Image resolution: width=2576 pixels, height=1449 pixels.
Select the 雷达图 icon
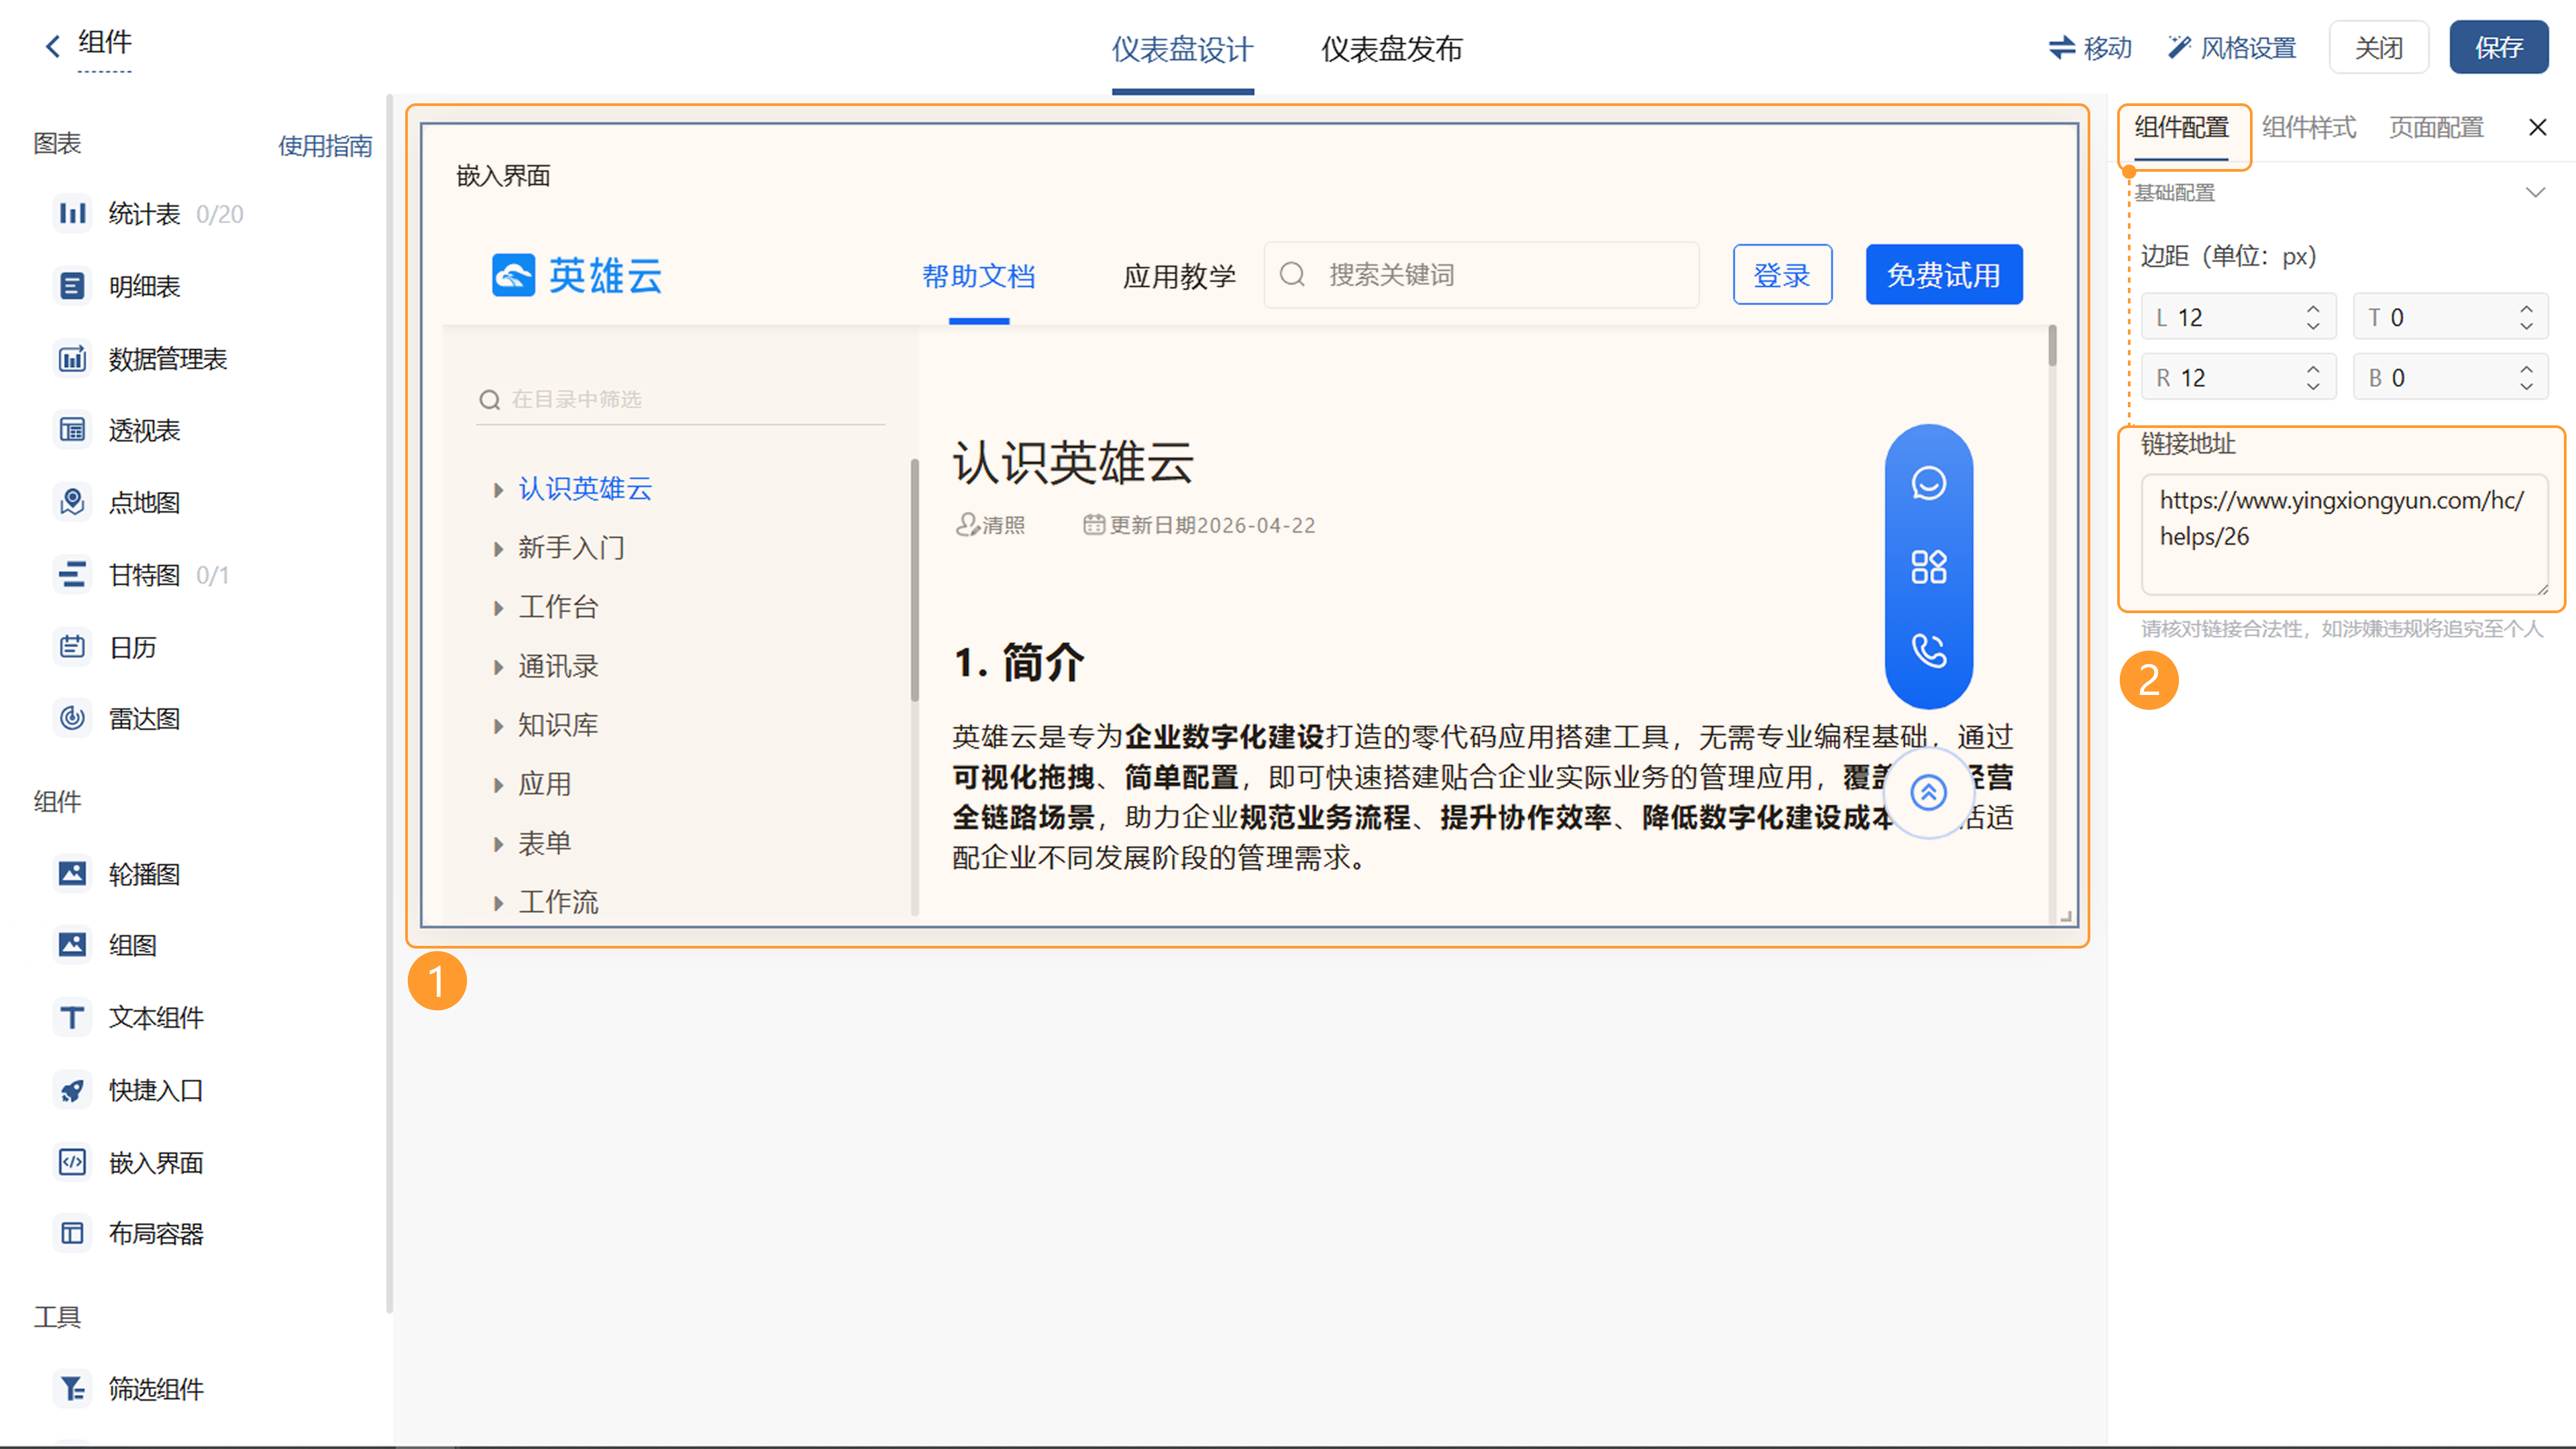pos(72,718)
